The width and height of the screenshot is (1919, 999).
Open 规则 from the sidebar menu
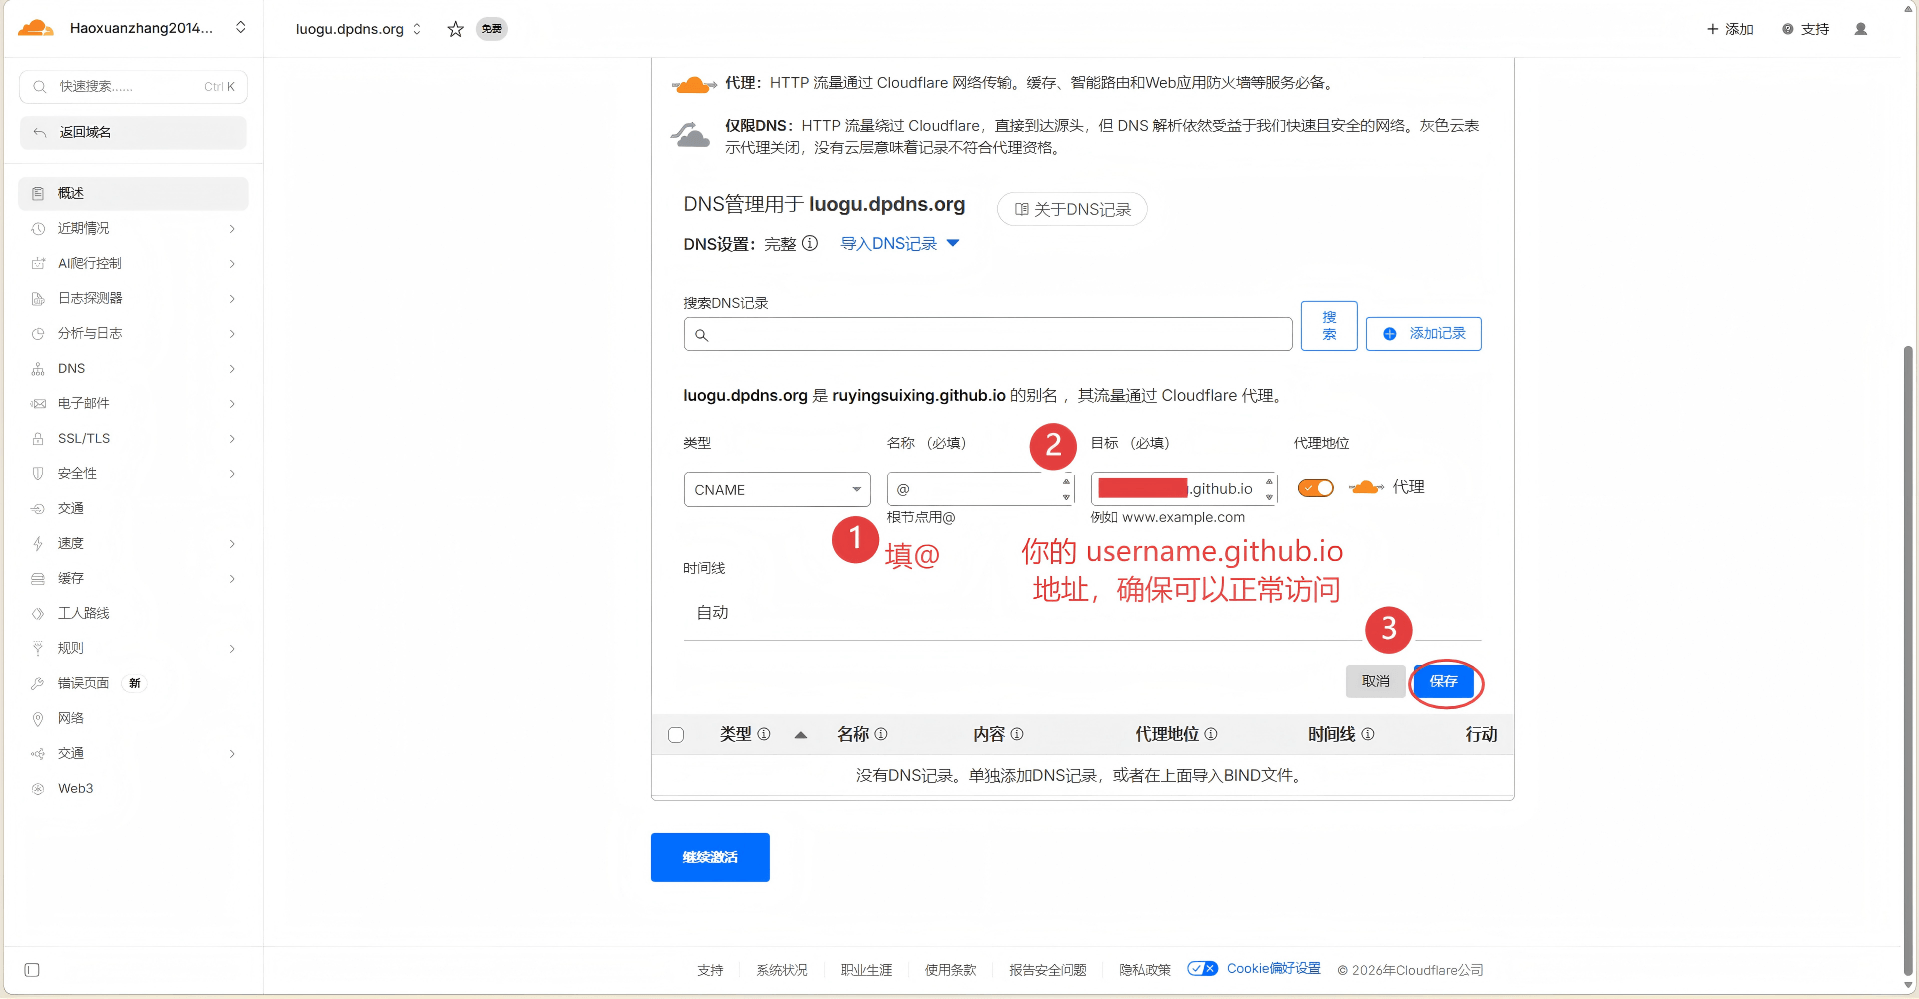click(70, 648)
